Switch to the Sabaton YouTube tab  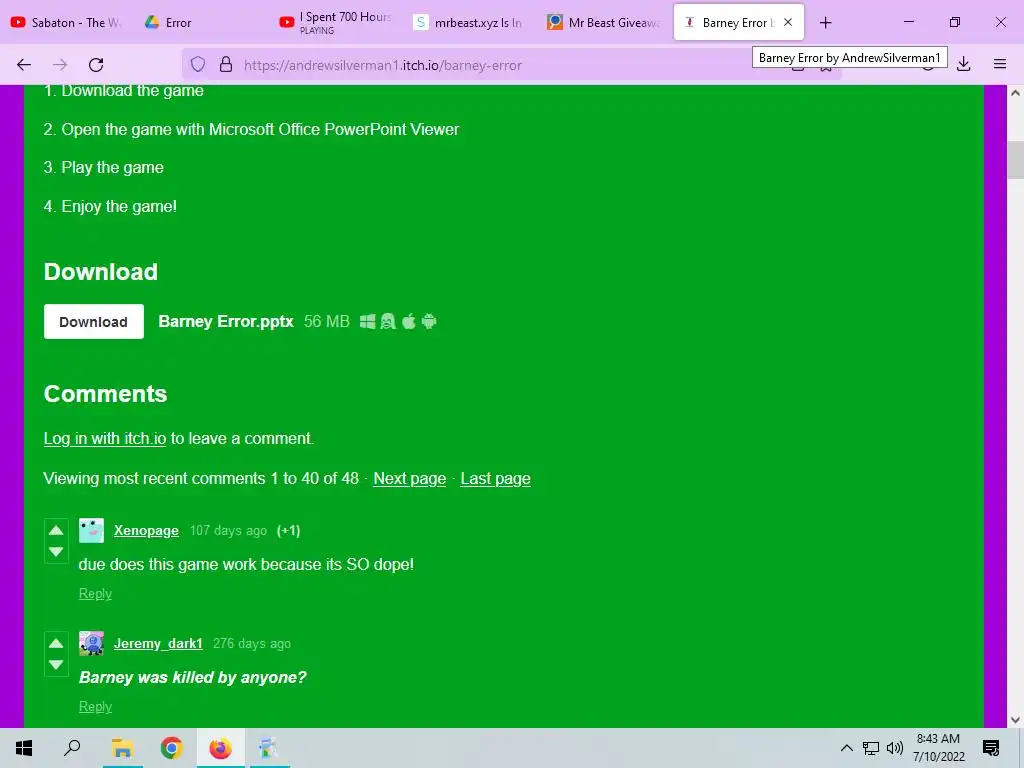(x=66, y=22)
